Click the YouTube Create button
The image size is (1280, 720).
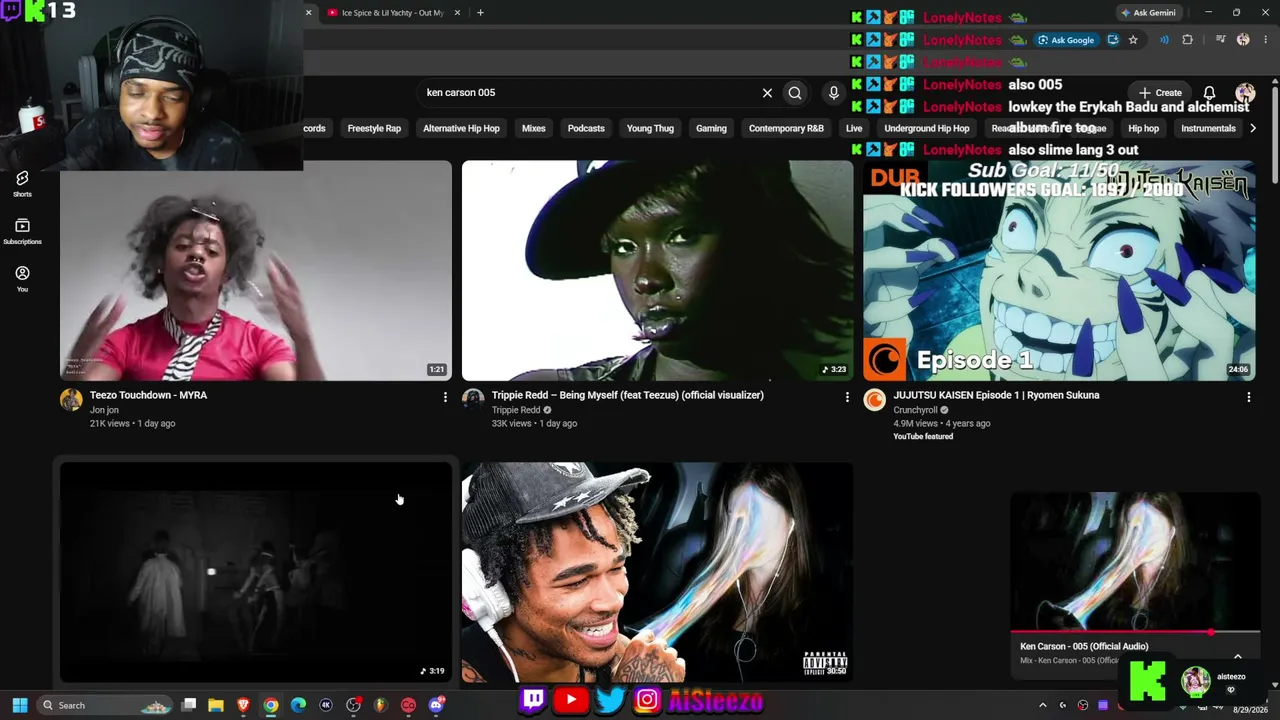click(x=1160, y=93)
